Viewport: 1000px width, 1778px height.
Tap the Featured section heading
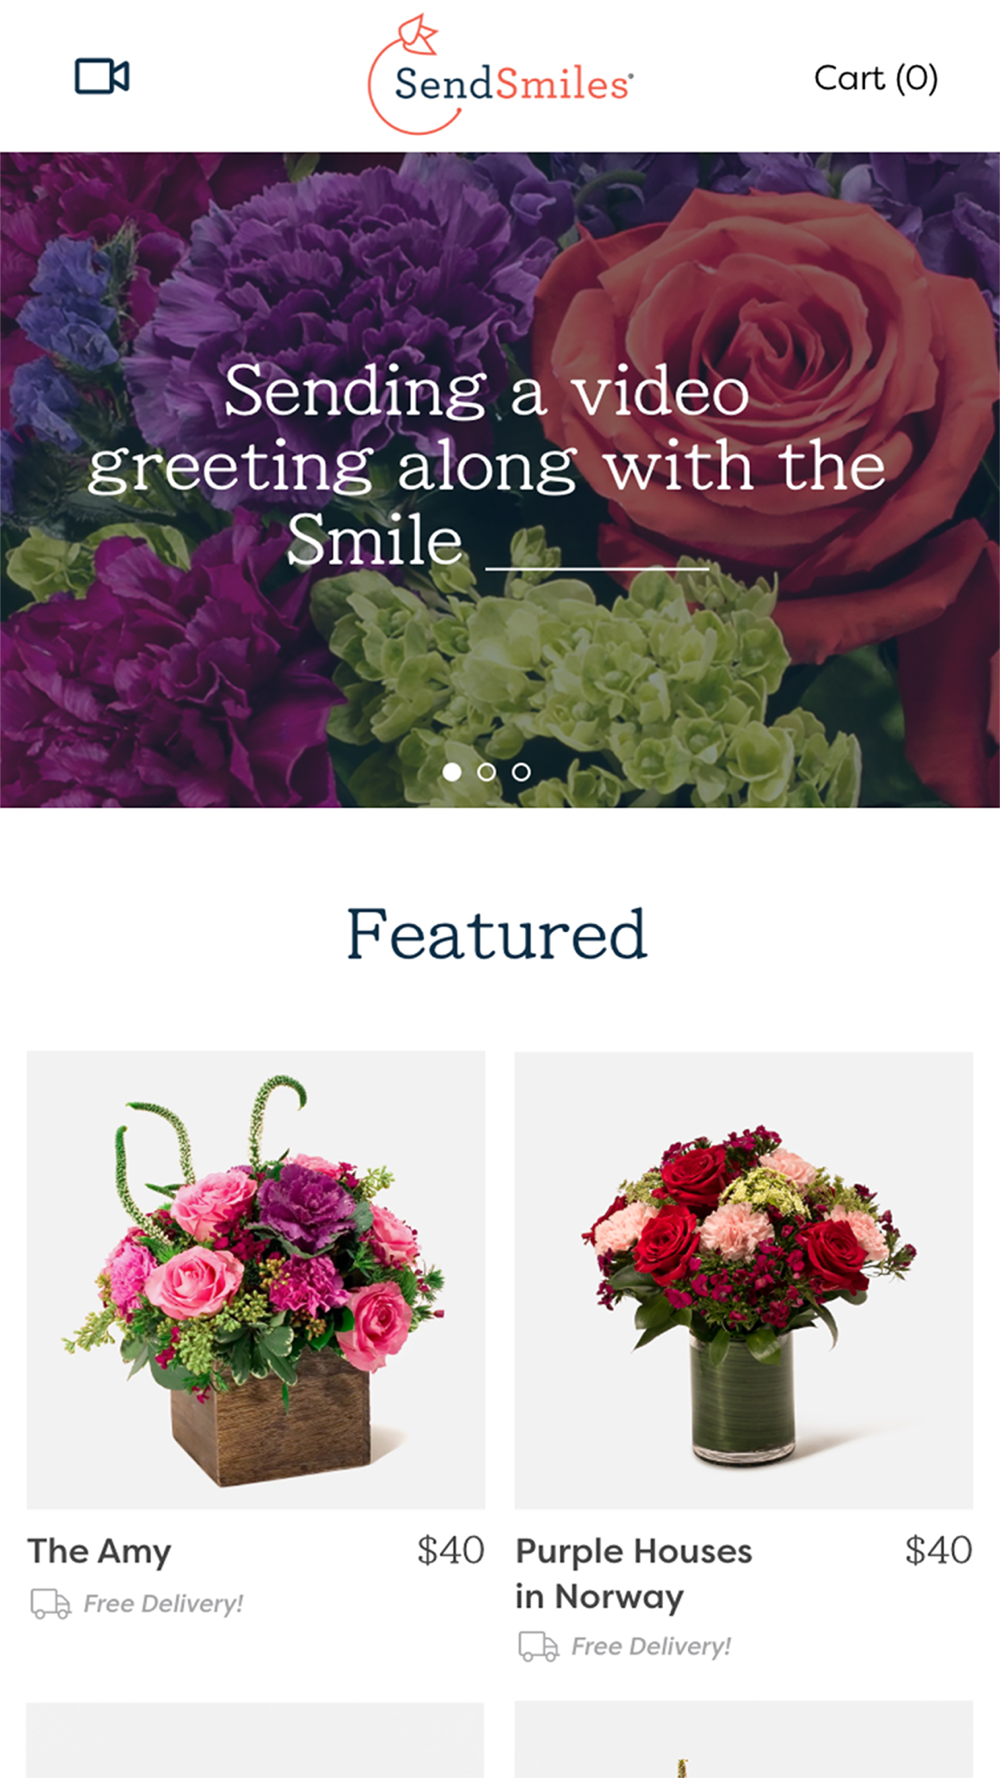click(497, 934)
